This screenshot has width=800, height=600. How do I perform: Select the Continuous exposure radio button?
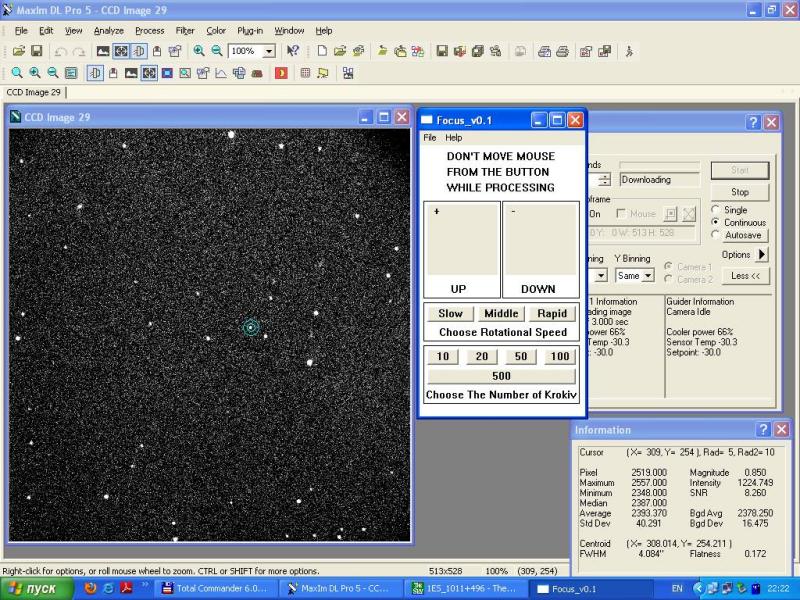tap(715, 222)
